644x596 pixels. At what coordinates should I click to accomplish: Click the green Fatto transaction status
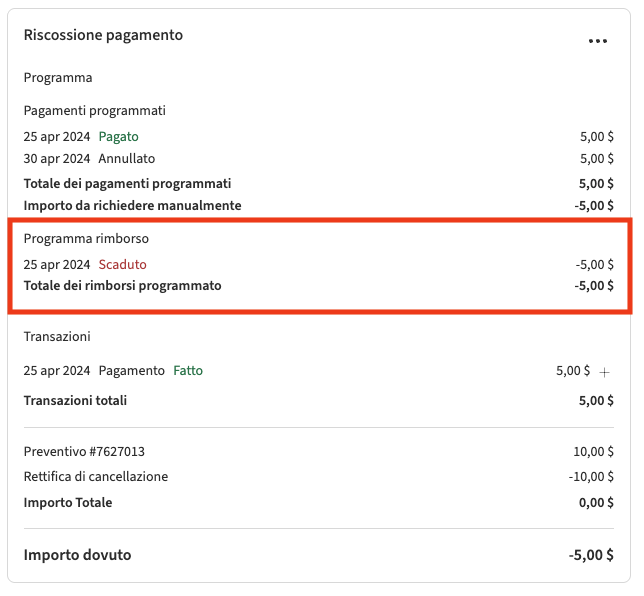coord(188,370)
